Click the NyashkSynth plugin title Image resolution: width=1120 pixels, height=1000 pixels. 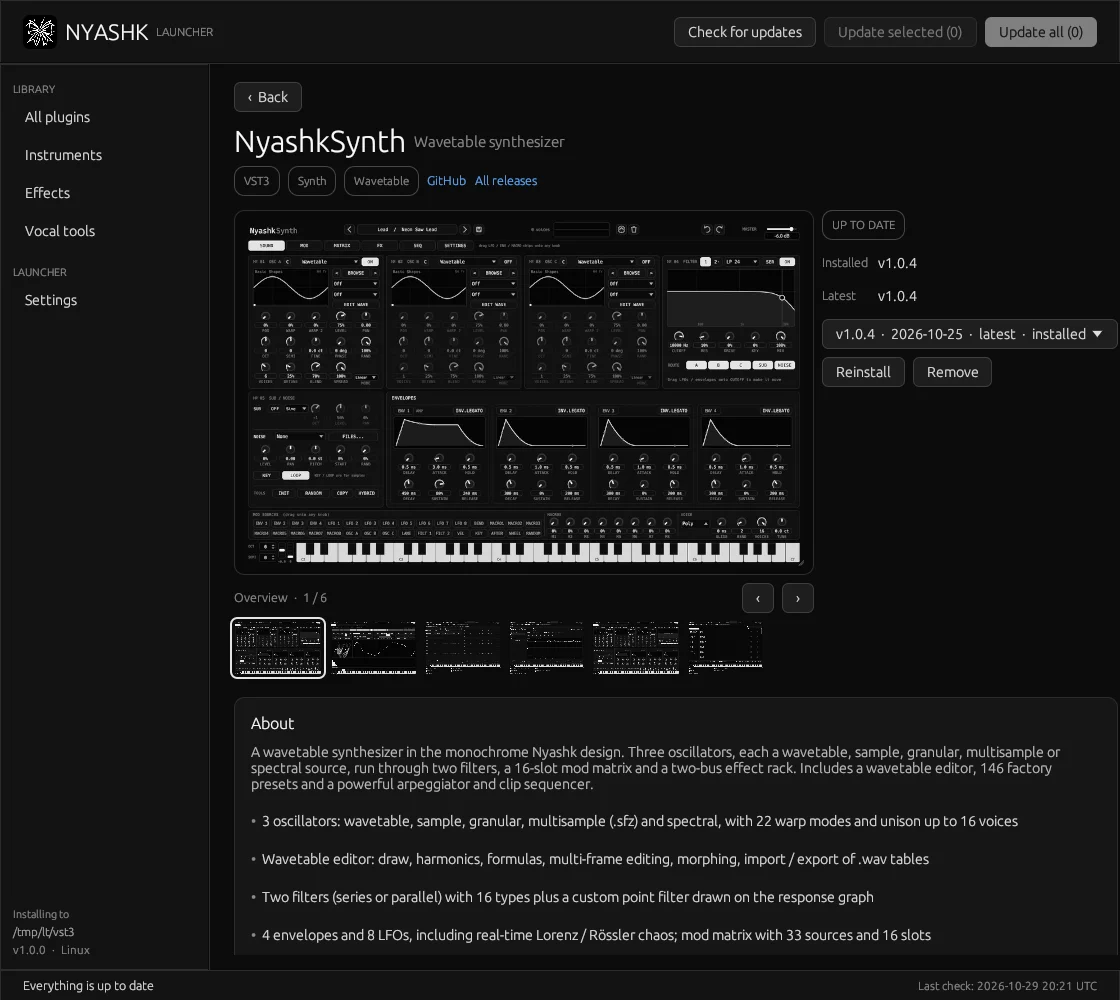tap(319, 141)
